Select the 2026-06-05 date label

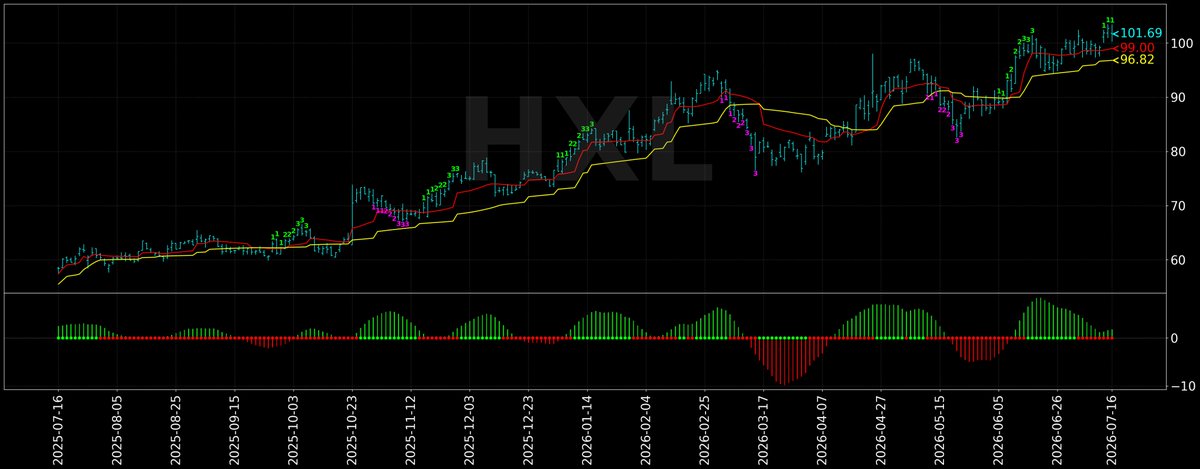tap(999, 428)
